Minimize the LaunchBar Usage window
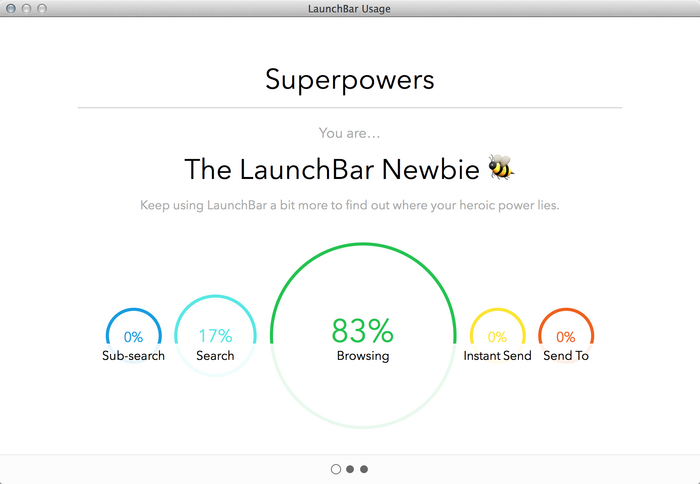This screenshot has width=700, height=484. pyautogui.click(x=26, y=8)
